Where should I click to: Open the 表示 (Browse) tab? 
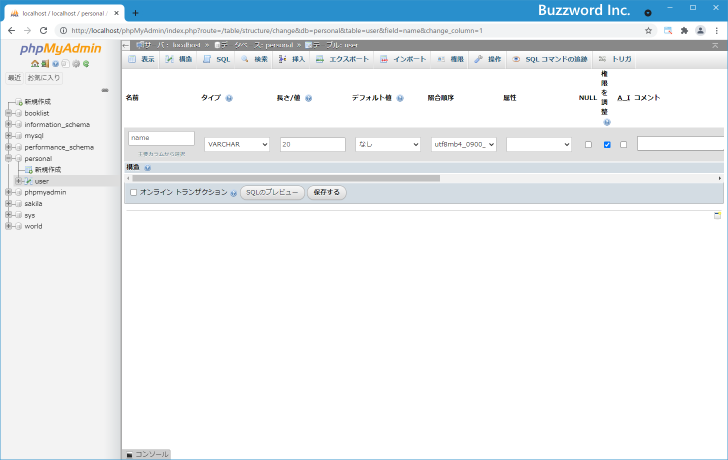[x=142, y=59]
